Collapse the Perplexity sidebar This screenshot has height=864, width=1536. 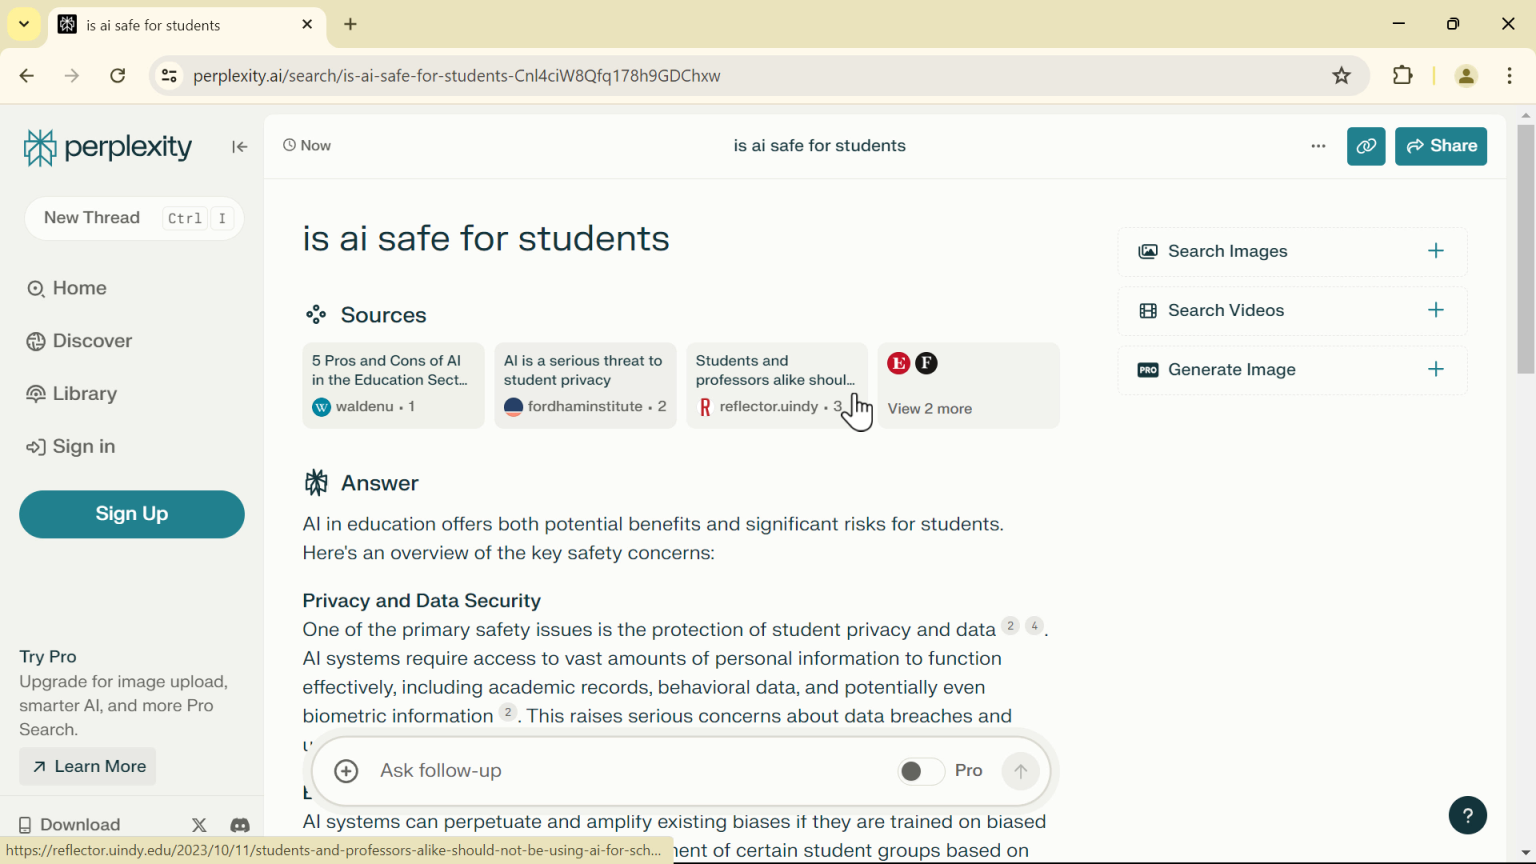click(x=239, y=146)
